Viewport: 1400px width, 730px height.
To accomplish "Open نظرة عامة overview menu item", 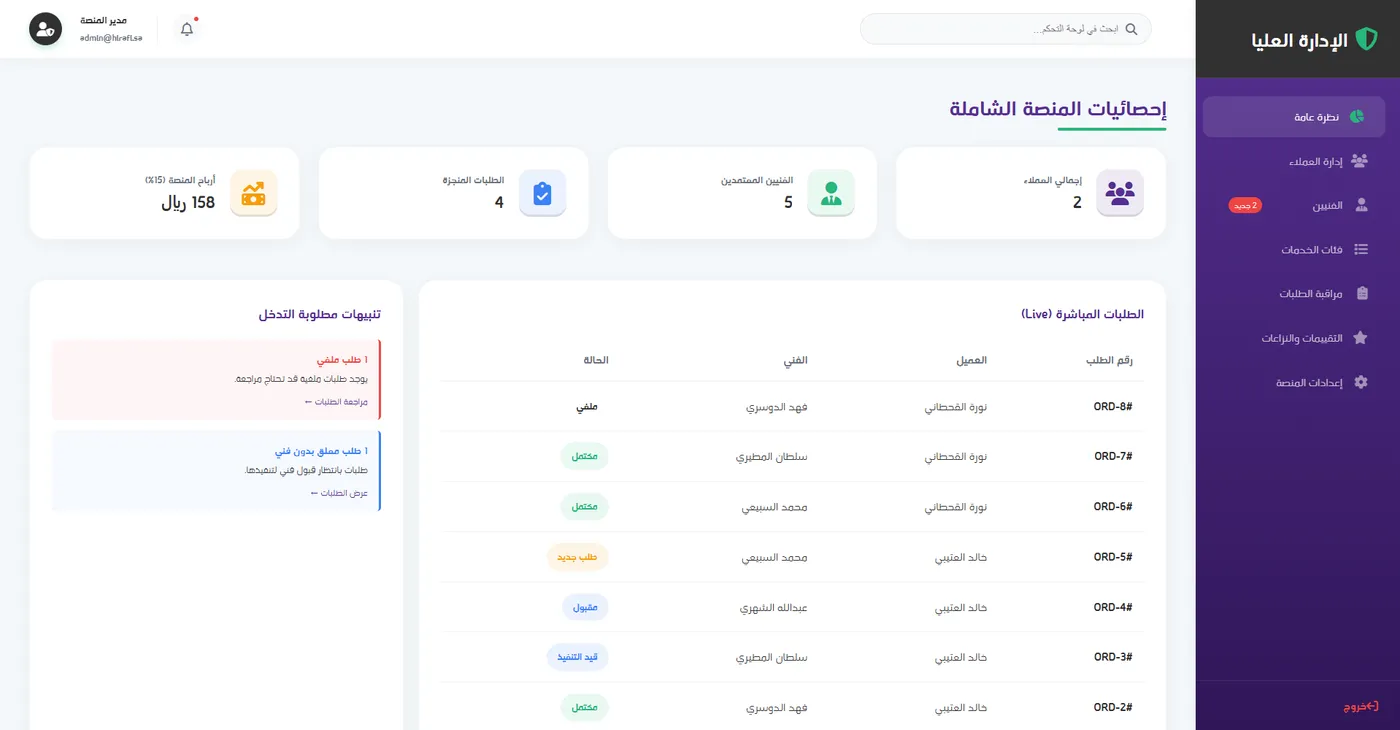I will (x=1294, y=117).
